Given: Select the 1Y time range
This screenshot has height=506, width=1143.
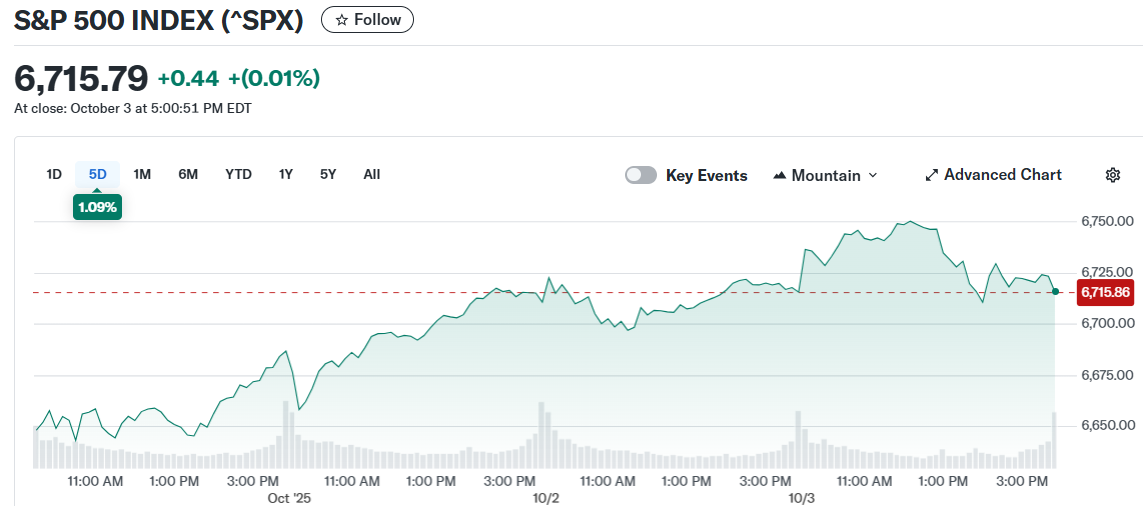Looking at the screenshot, I should pyautogui.click(x=286, y=174).
